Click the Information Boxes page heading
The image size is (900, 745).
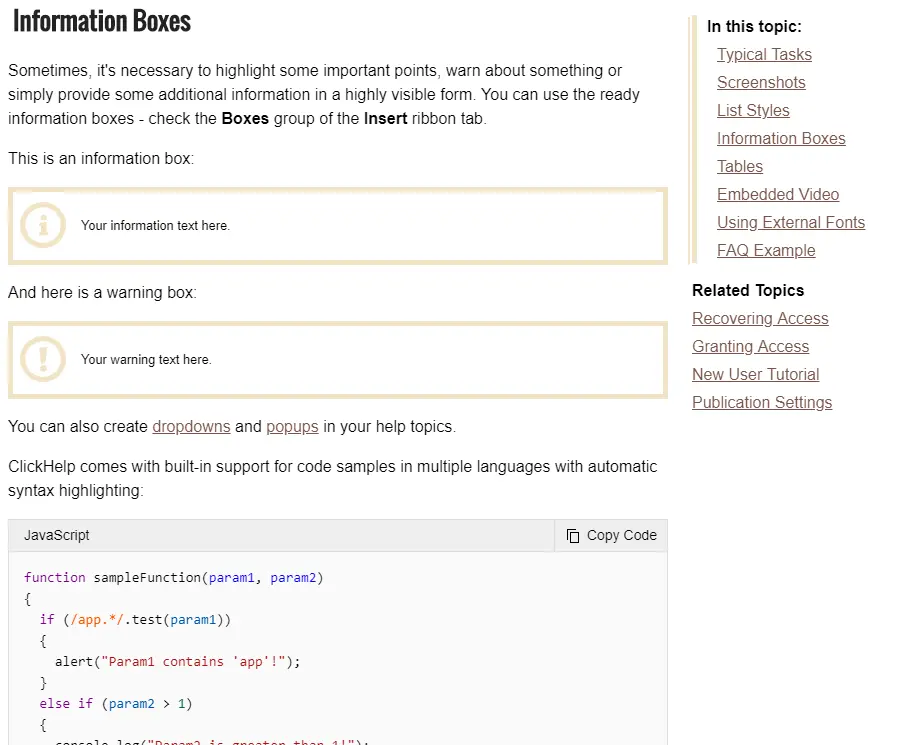(102, 21)
